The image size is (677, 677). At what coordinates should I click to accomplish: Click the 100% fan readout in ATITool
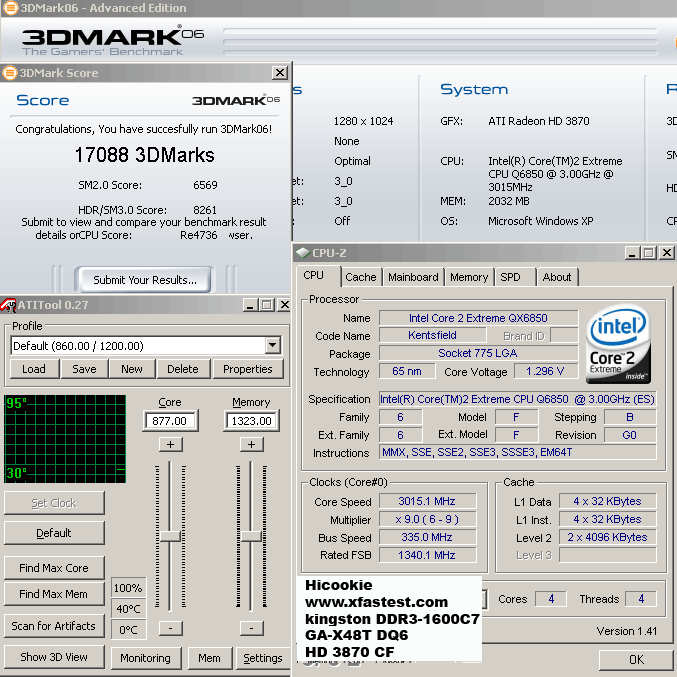click(x=128, y=588)
